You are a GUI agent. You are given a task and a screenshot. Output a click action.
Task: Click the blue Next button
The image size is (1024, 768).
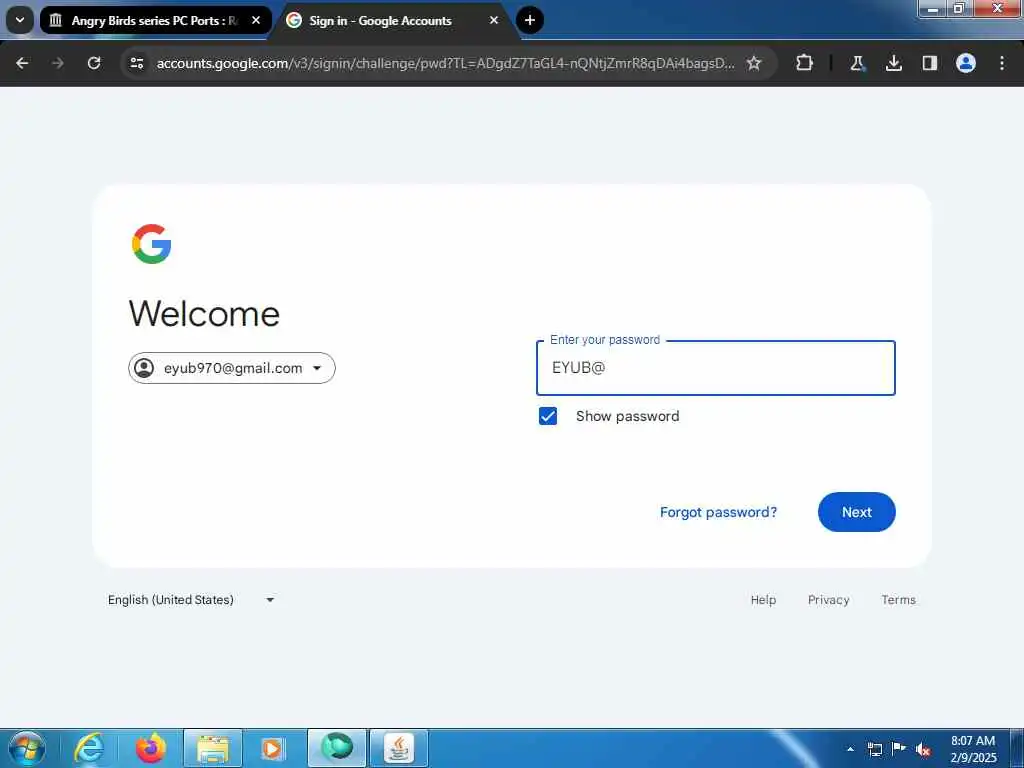[857, 512]
